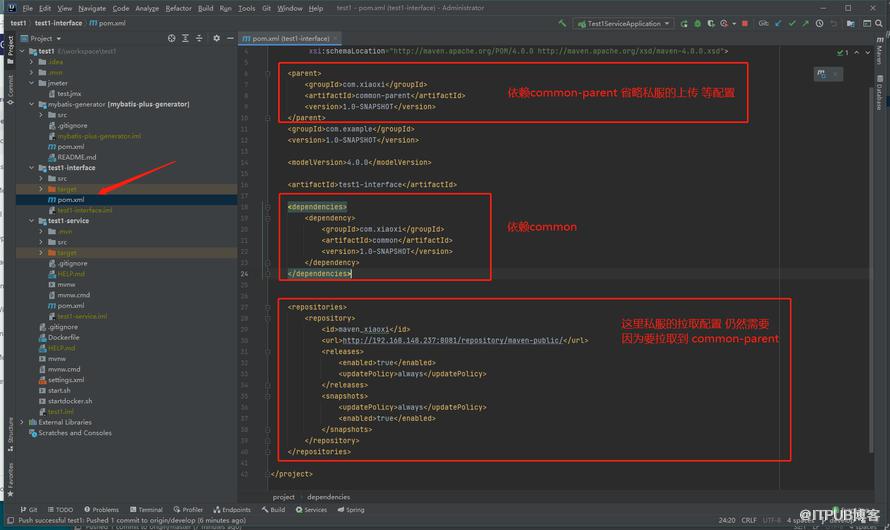Open the Commit tool window on left stripe
Viewport: 890px width, 530px height.
click(x=10, y=89)
